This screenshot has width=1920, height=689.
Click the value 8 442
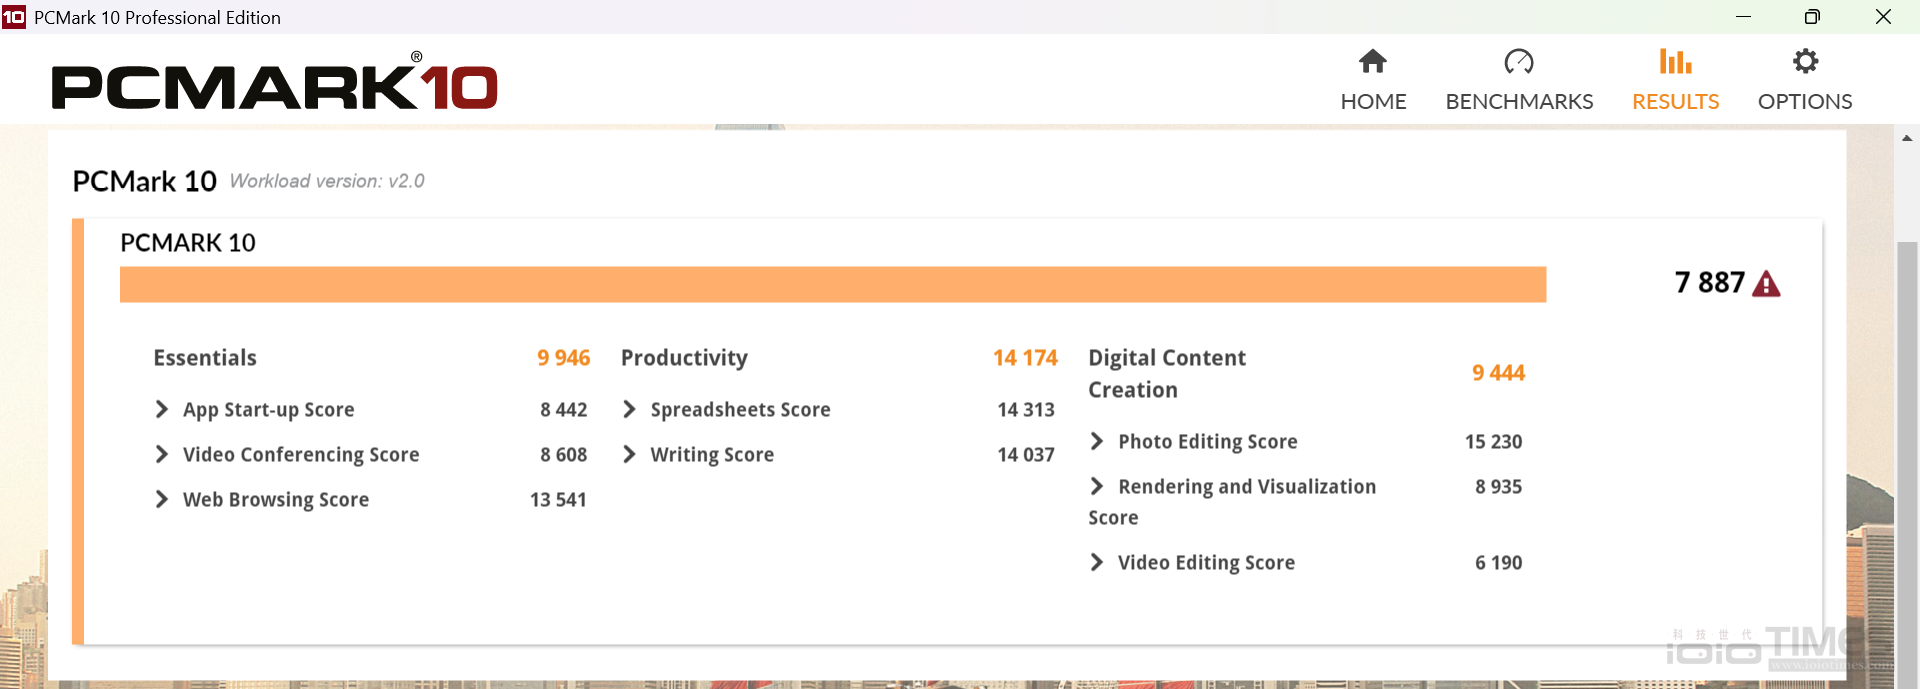pyautogui.click(x=564, y=410)
